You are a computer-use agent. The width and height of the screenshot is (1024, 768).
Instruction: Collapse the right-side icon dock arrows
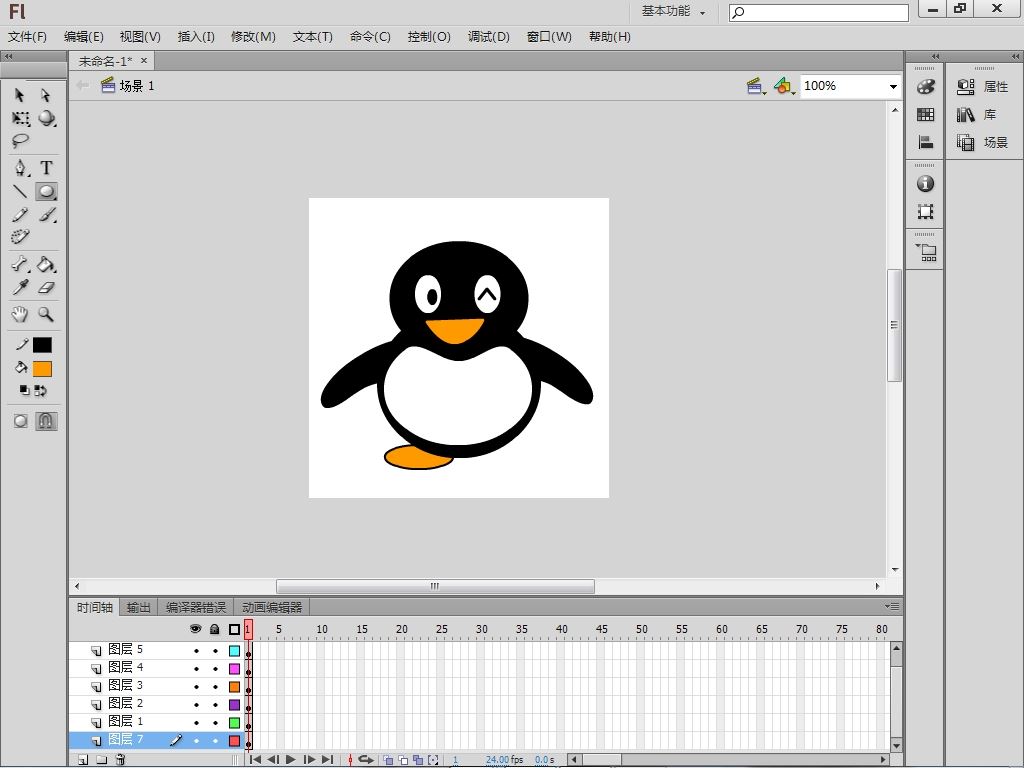coord(935,56)
